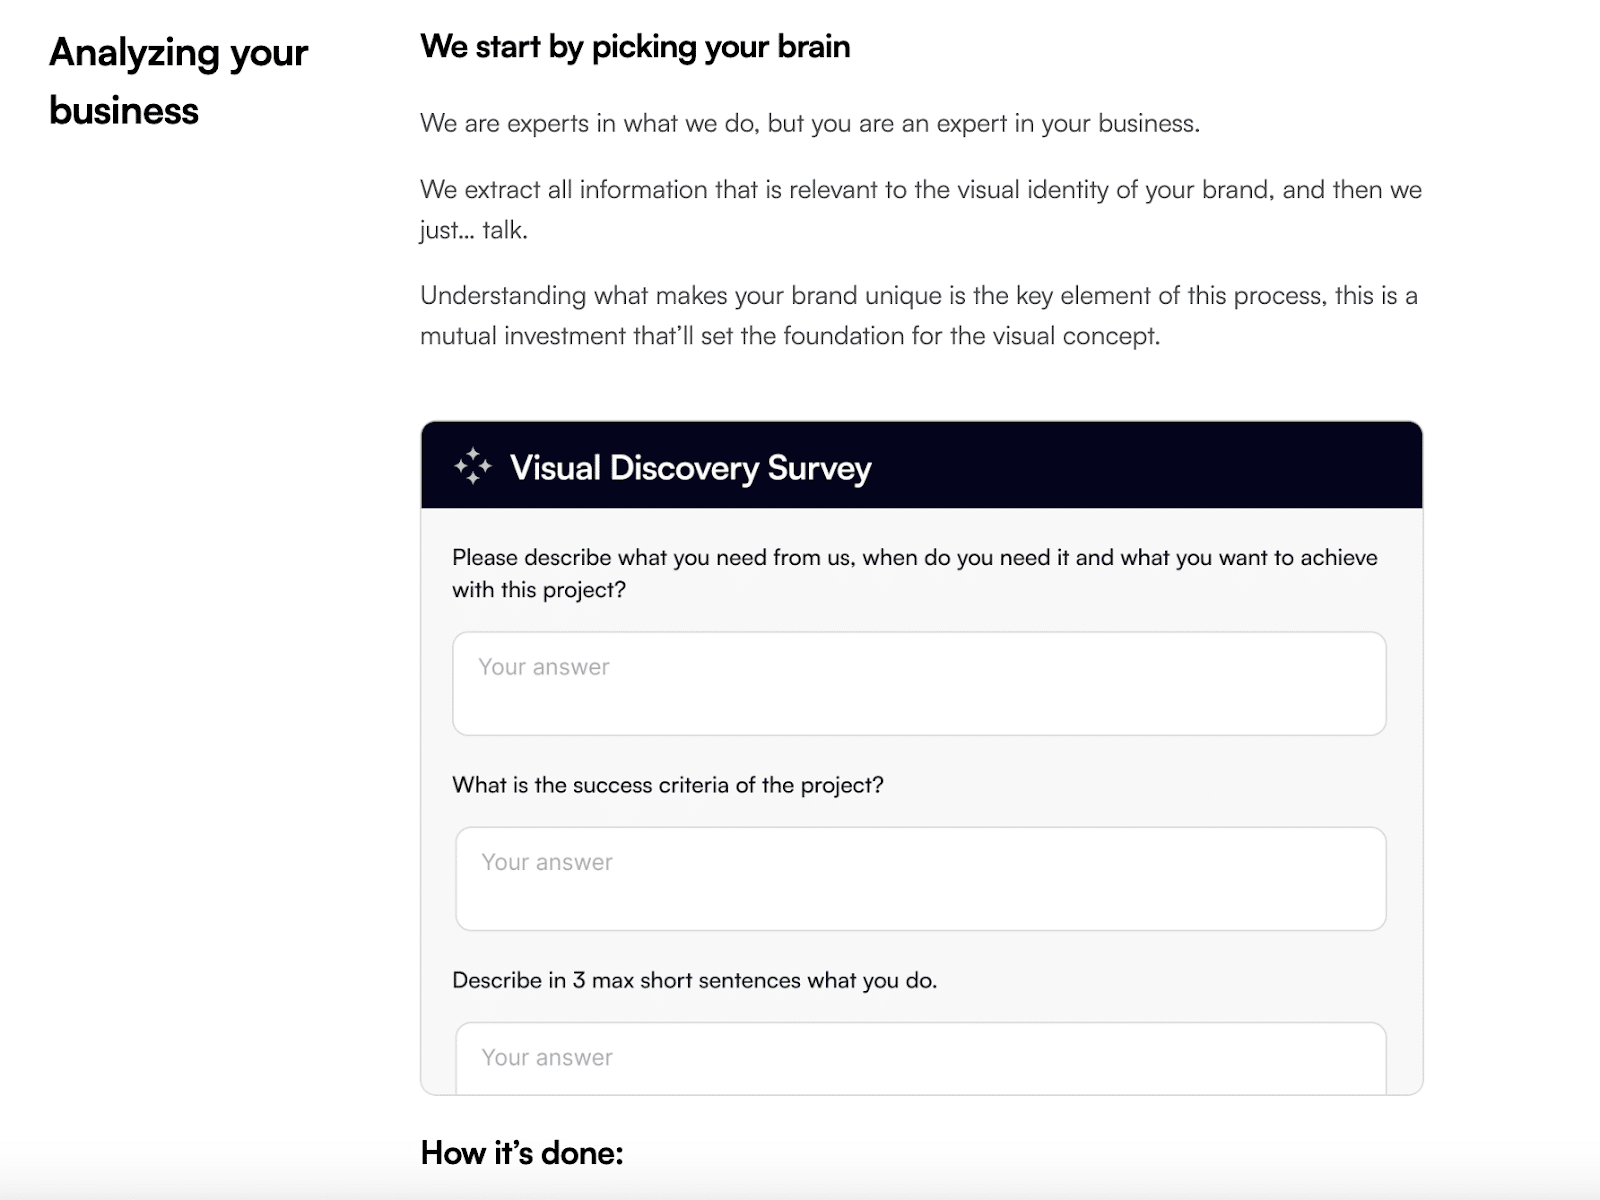
Task: Select the Analyzing your business sidebar heading
Action: click(x=178, y=81)
